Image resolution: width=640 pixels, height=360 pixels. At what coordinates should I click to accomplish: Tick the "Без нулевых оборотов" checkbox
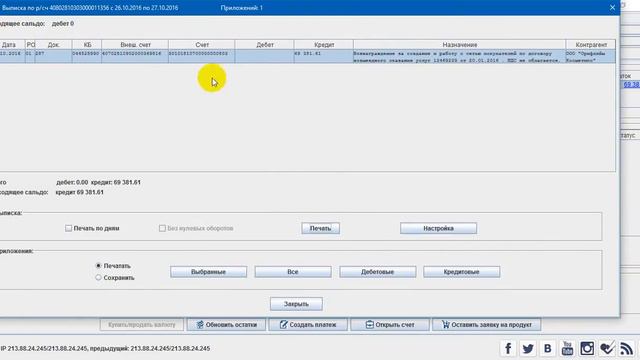(x=162, y=228)
